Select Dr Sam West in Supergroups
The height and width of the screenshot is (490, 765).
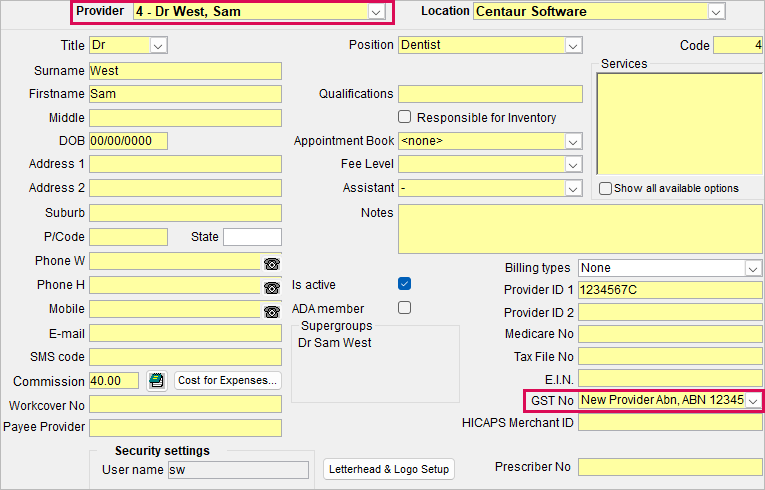335,343
